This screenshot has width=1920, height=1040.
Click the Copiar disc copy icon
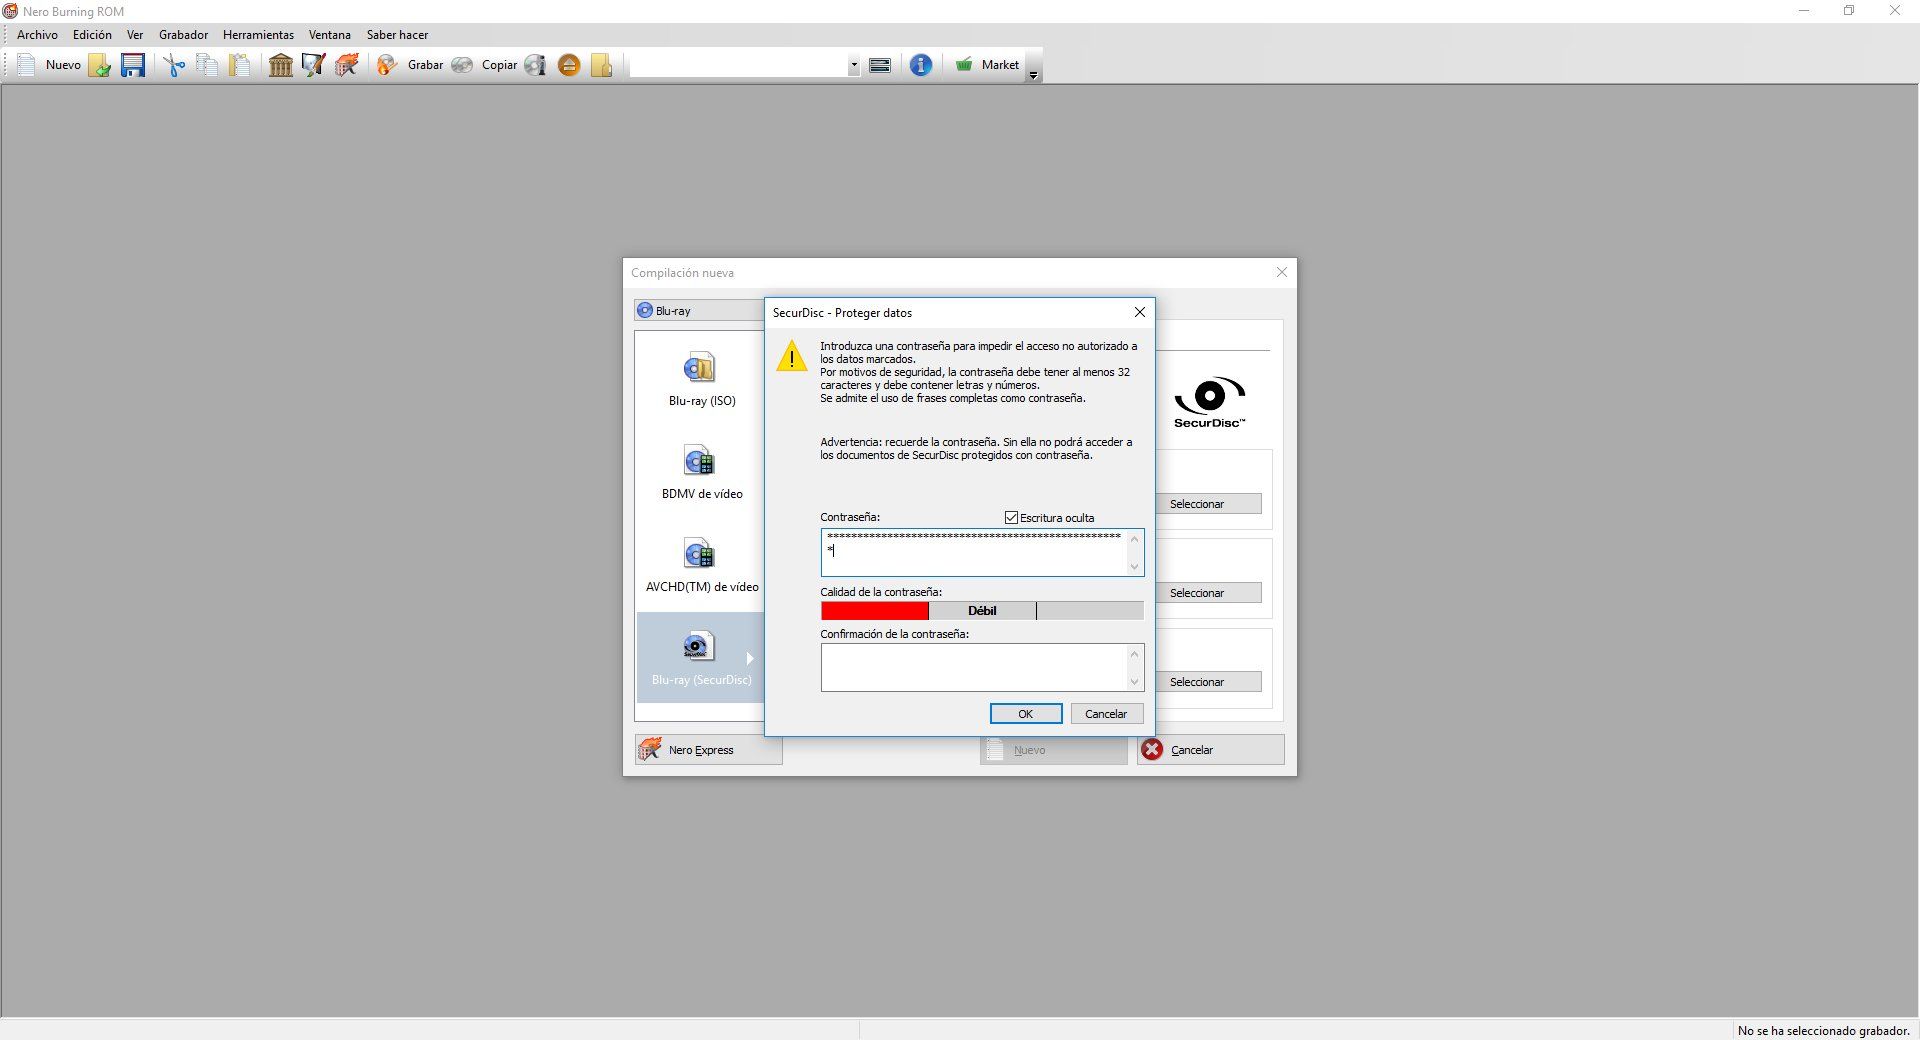462,65
